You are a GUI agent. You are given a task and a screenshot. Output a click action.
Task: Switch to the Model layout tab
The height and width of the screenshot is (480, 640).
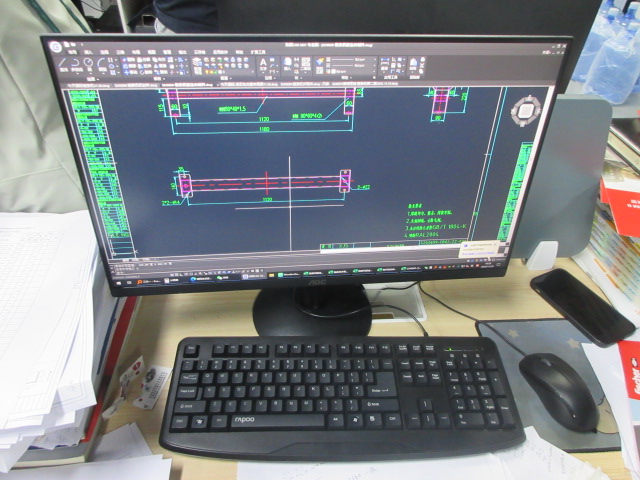[125, 260]
